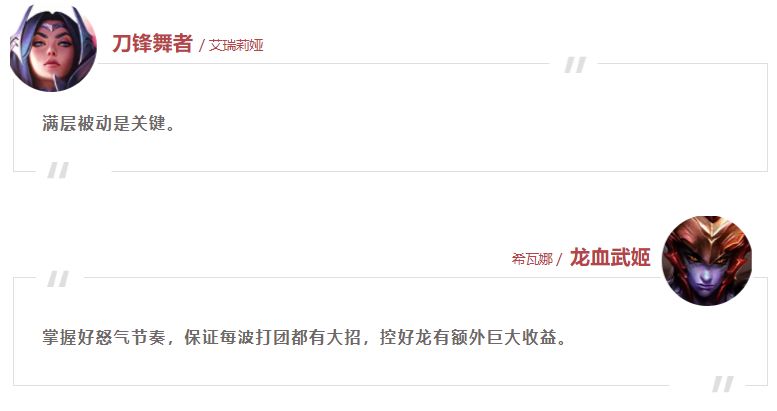The width and height of the screenshot is (777, 411).
Task: Click the phrase 保证每波打团都有大招
Action: click(x=272, y=338)
